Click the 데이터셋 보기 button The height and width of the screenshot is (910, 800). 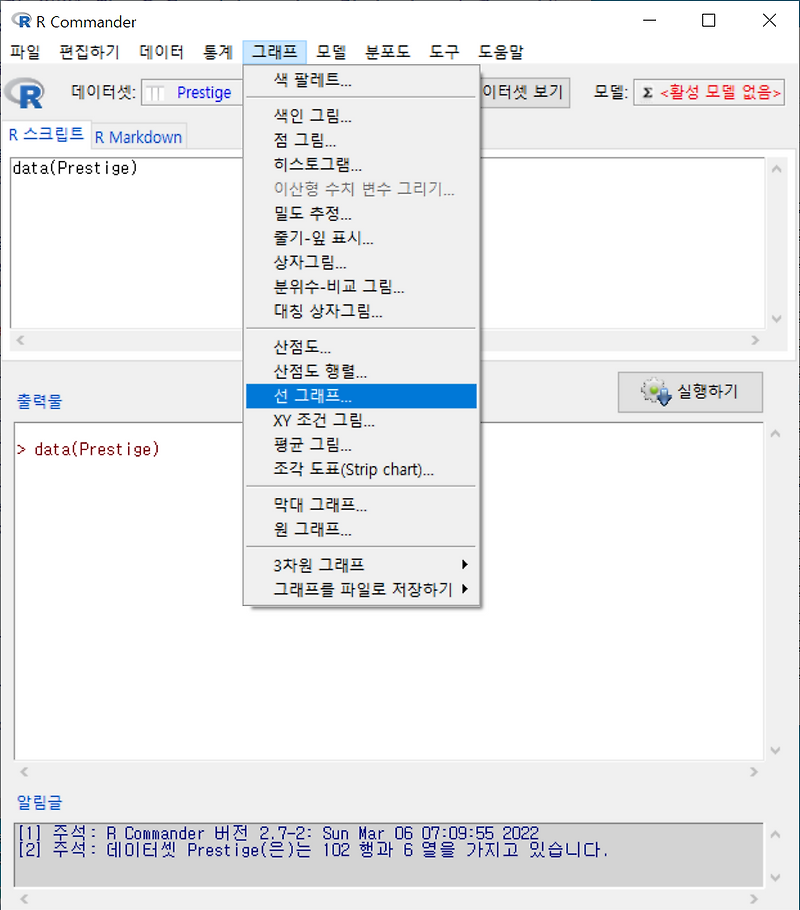(525, 93)
